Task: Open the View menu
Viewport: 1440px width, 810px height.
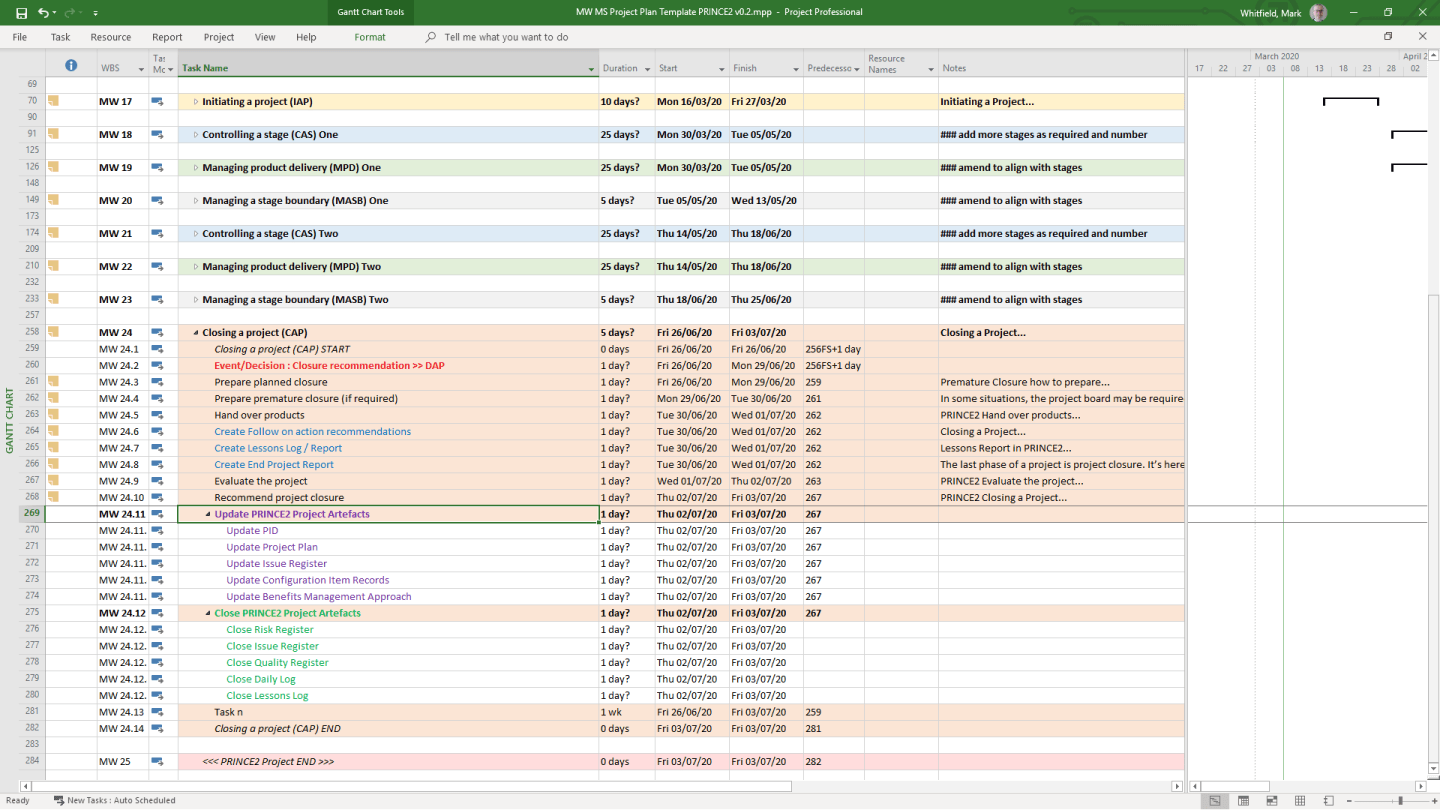Action: coord(264,37)
